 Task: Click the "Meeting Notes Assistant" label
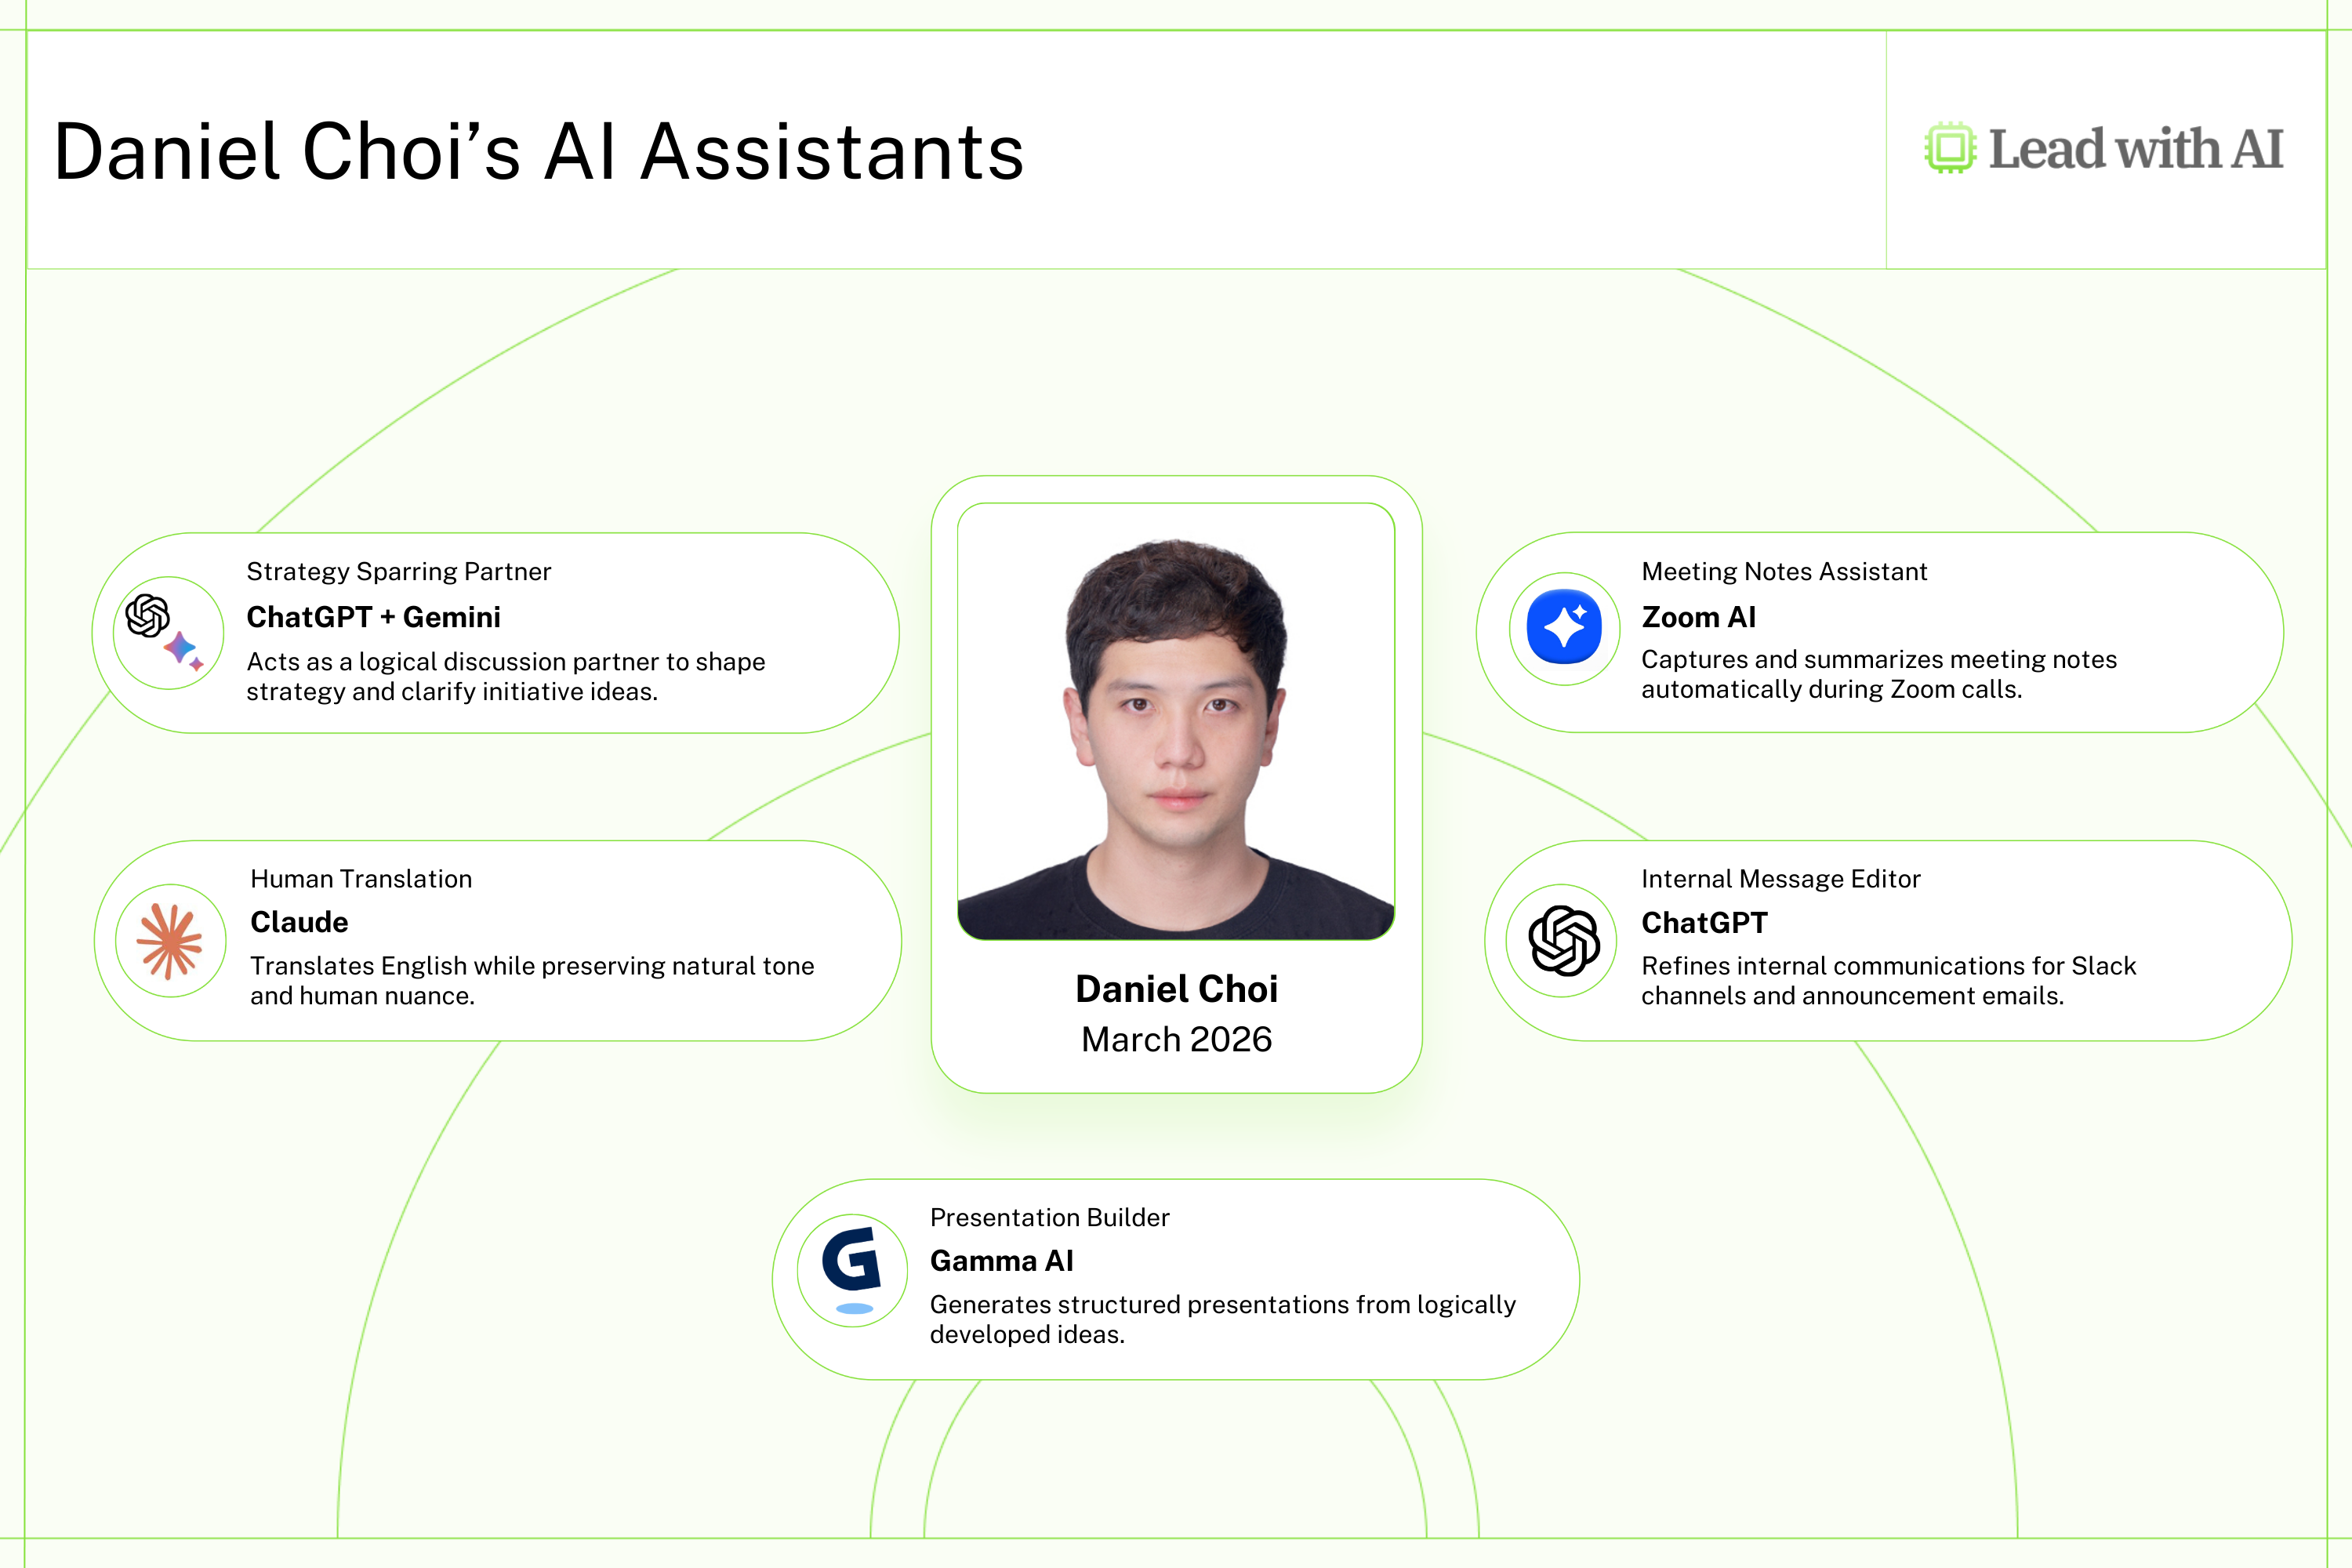pos(1784,571)
